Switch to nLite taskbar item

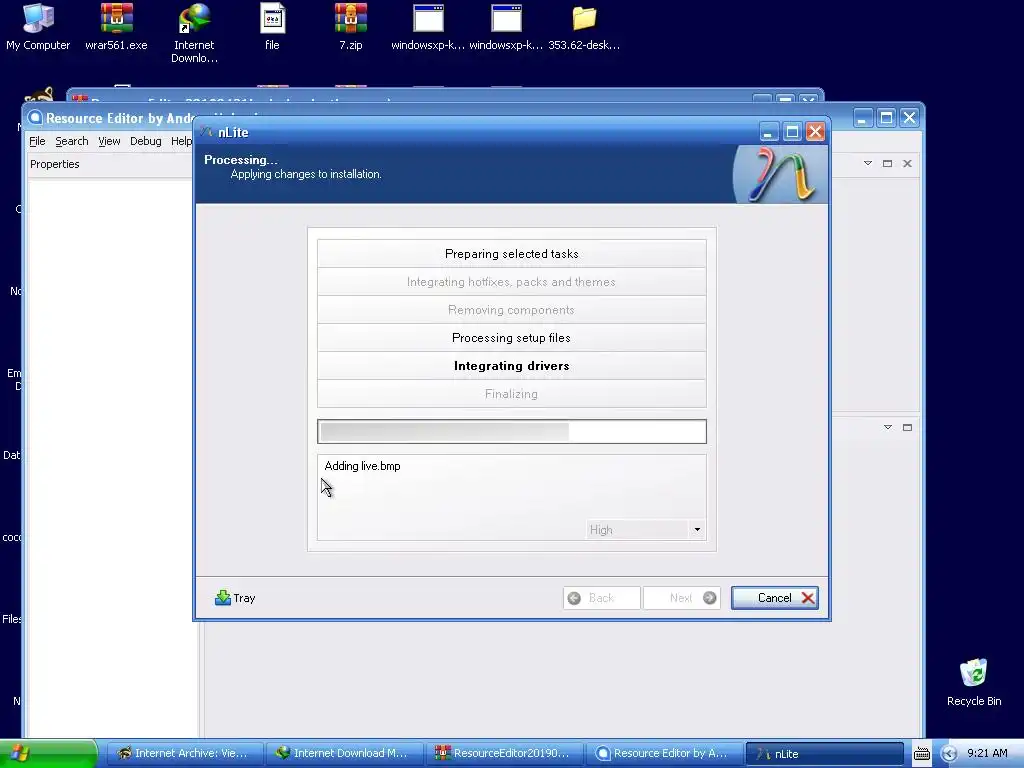(824, 754)
